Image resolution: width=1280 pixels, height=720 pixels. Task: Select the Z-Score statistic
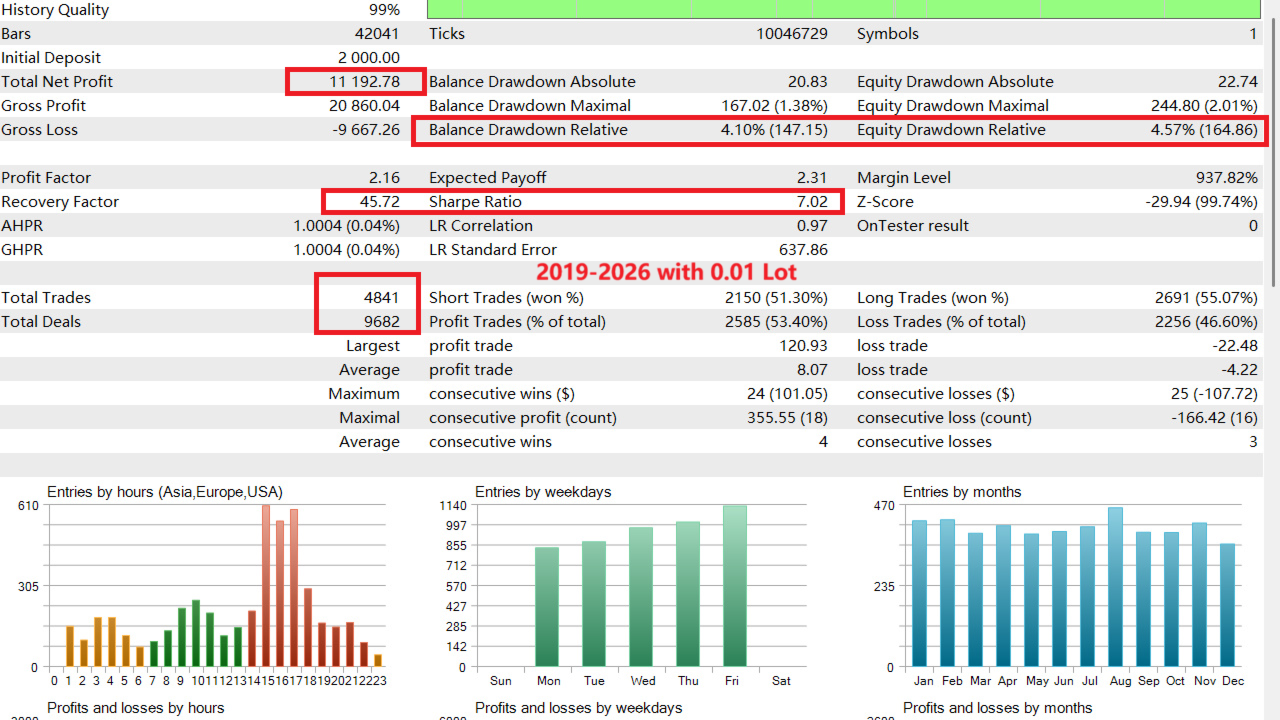1203,201
